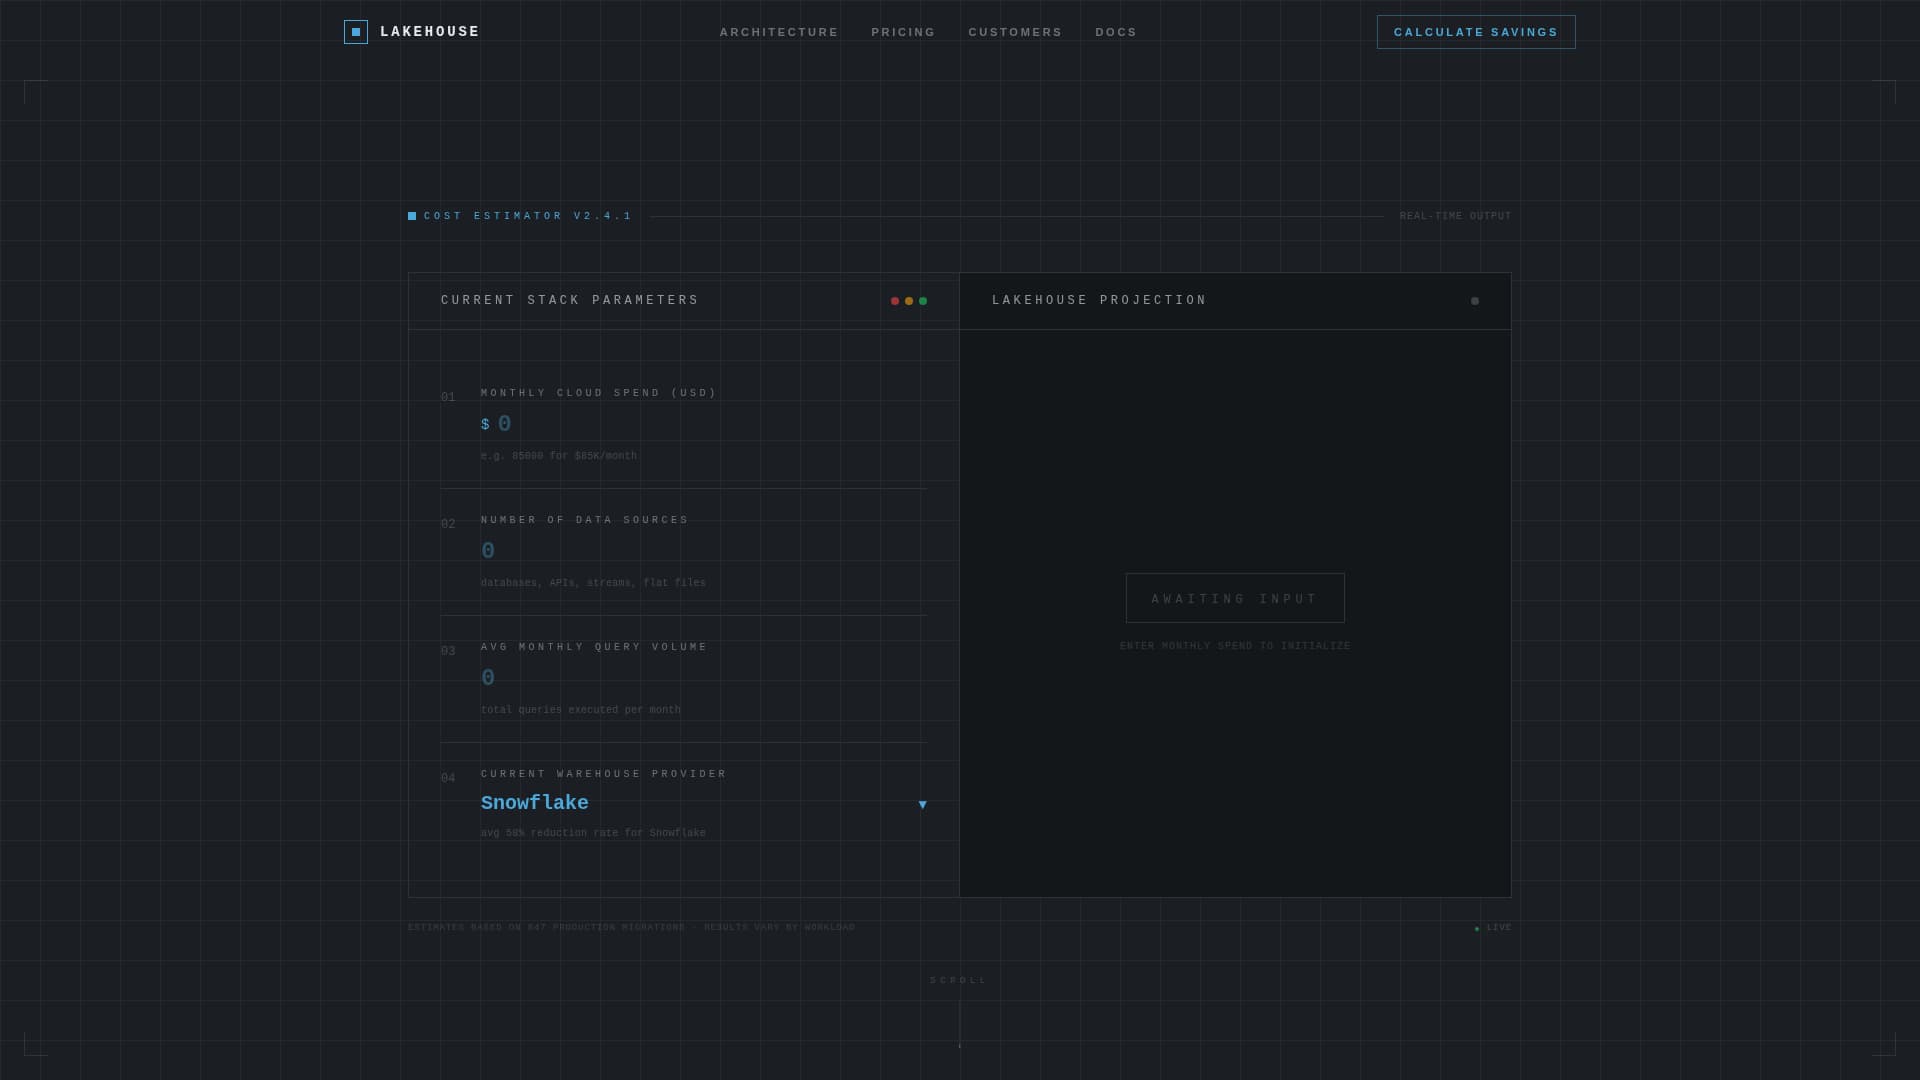
Task: Click the step number 01 label
Action: tap(448, 397)
